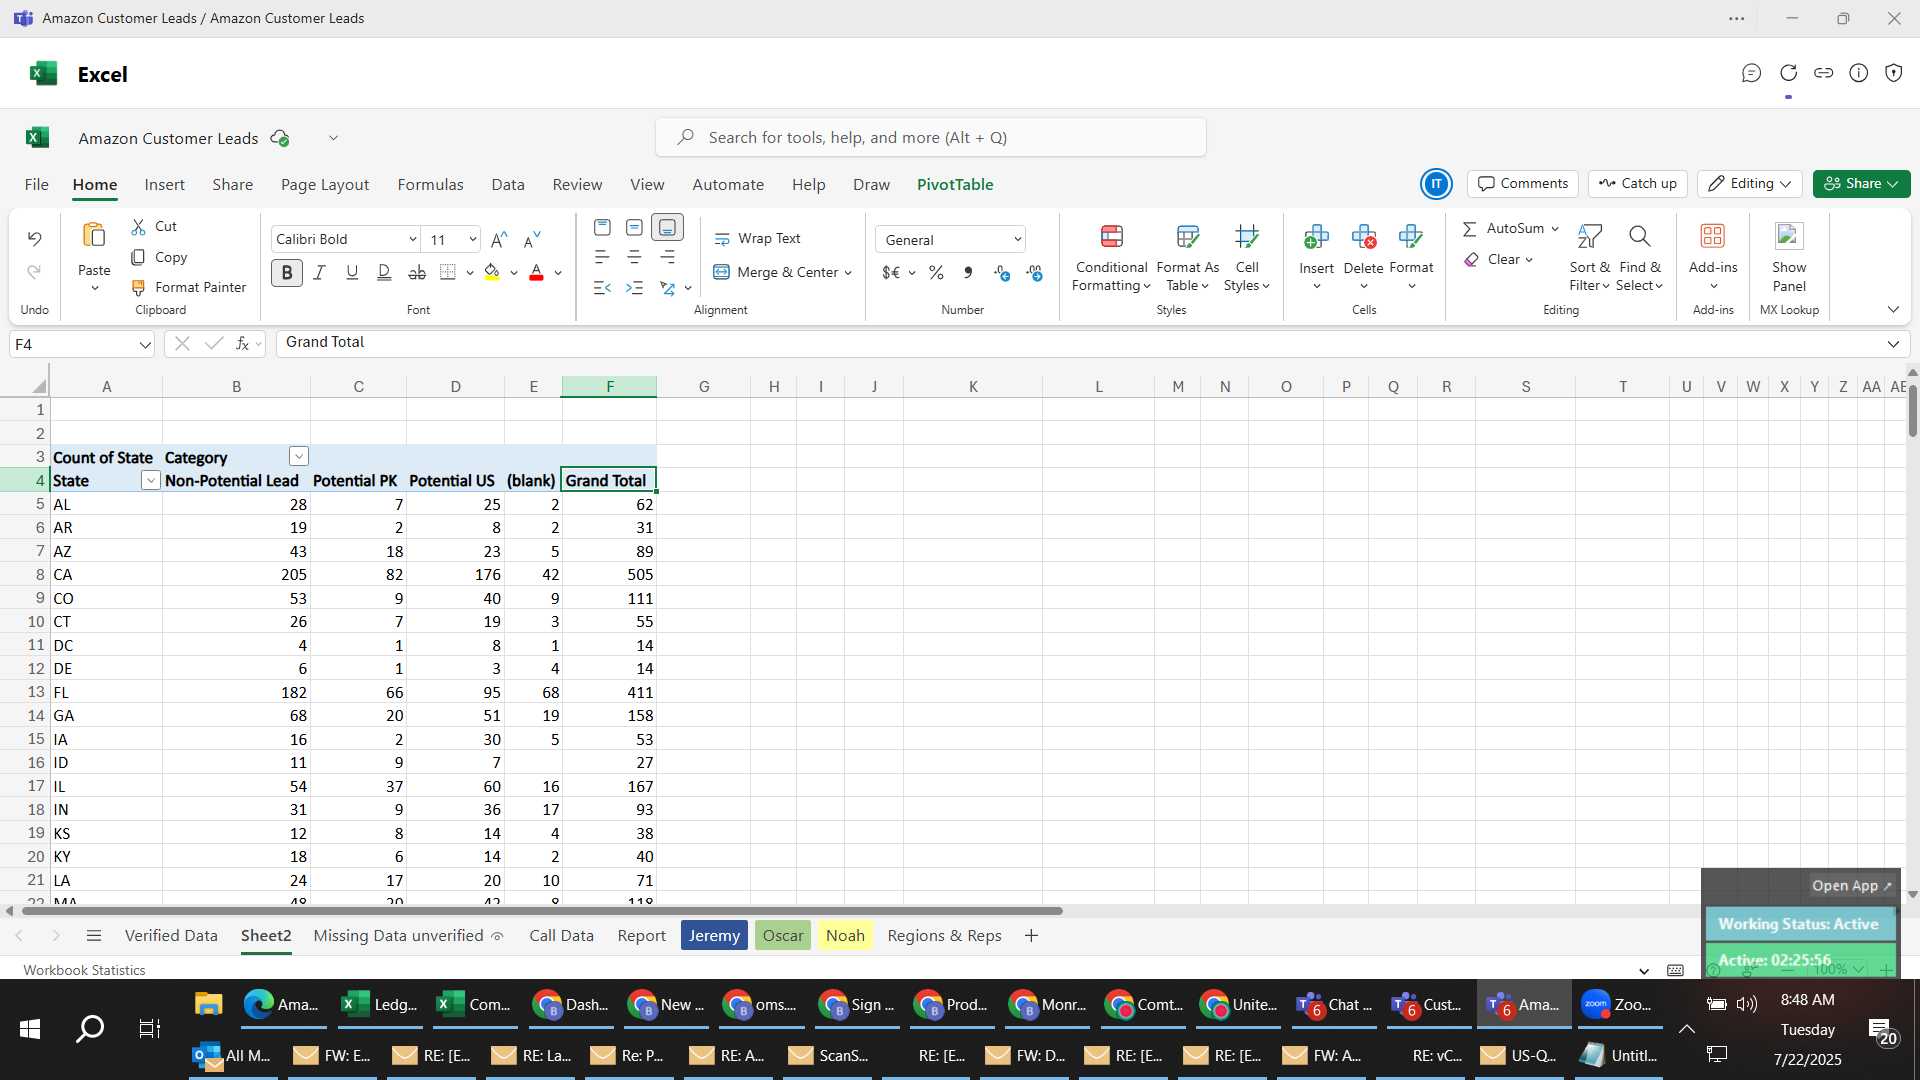Open the Insert ribbon tab

pyautogui.click(x=164, y=185)
